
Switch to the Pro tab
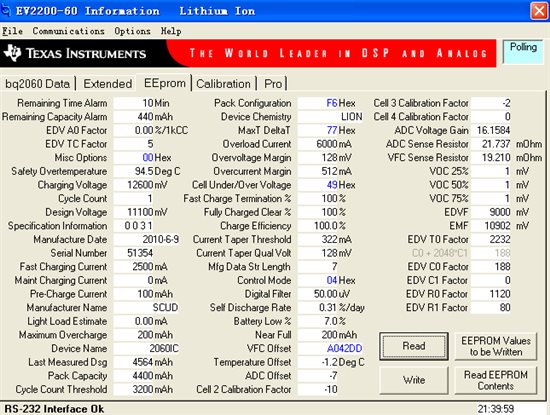point(273,84)
